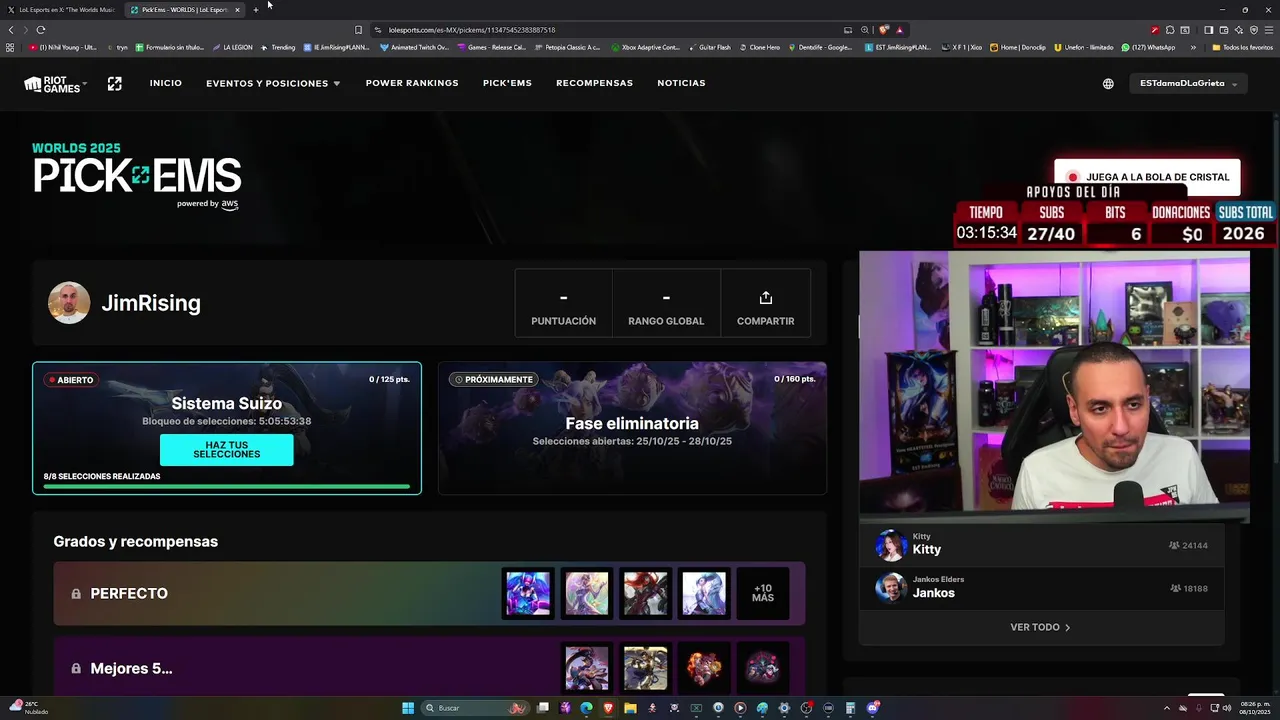The image size is (1280, 720).
Task: Close the Pick'Ems WORLDS browser tab
Action: tap(237, 10)
